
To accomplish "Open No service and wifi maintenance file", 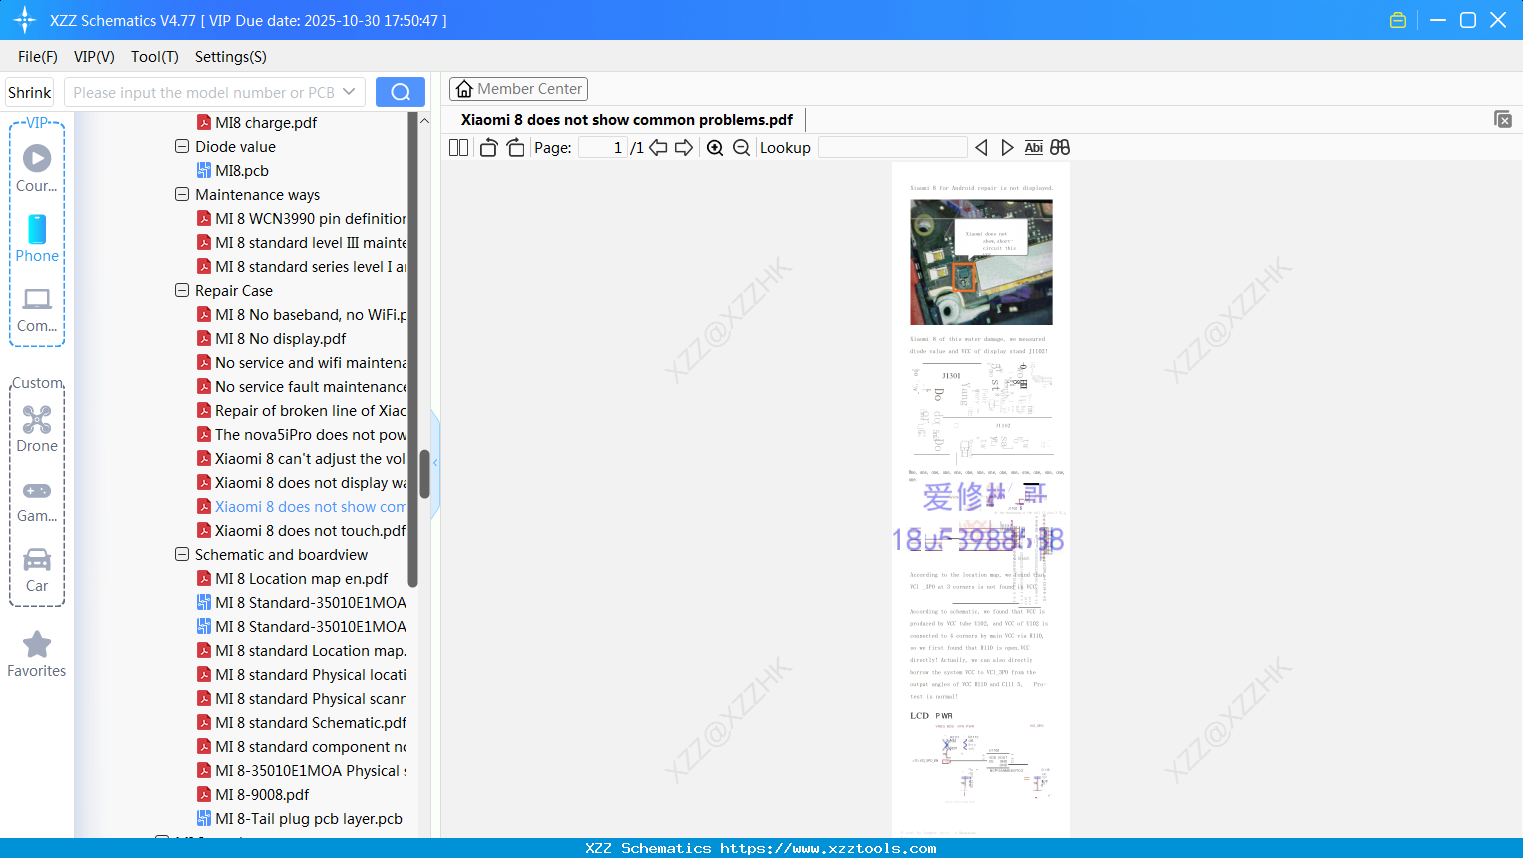I will coord(301,362).
